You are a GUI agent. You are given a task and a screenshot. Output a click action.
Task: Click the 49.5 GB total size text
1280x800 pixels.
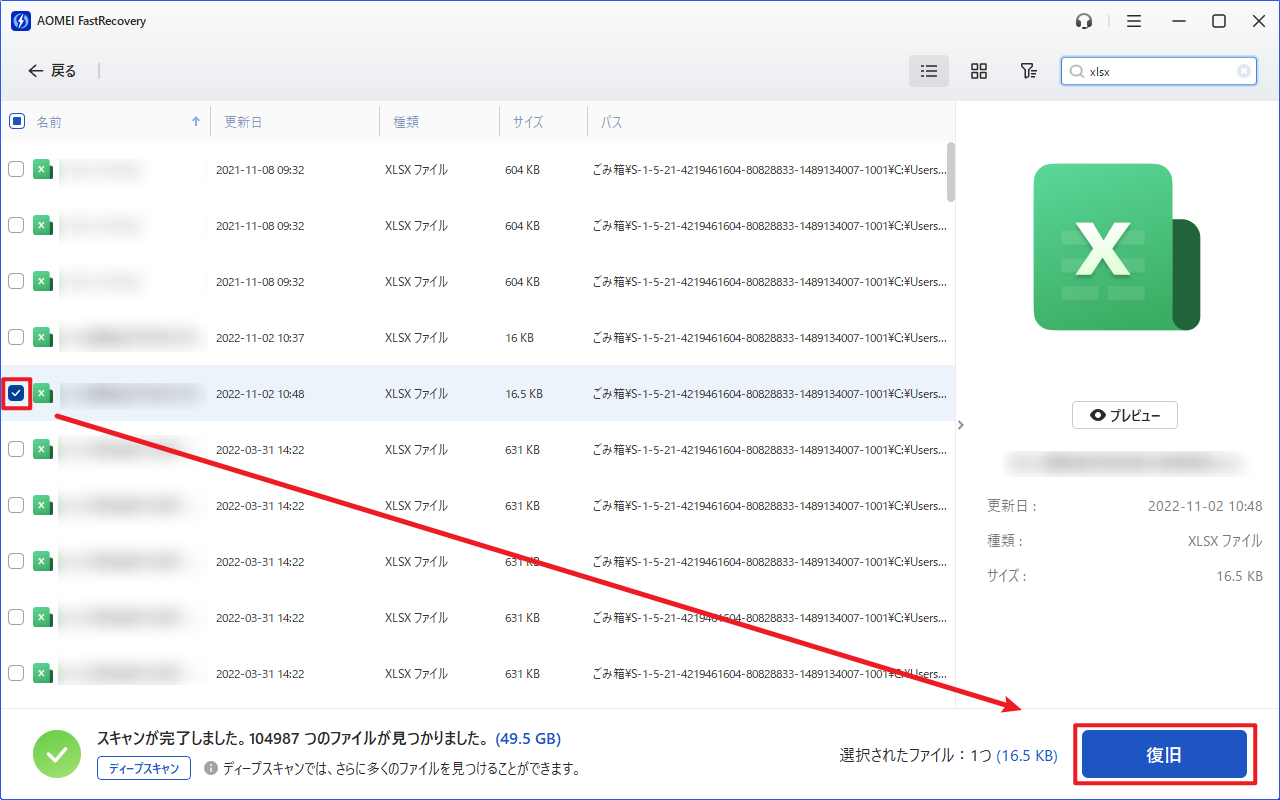pos(528,740)
